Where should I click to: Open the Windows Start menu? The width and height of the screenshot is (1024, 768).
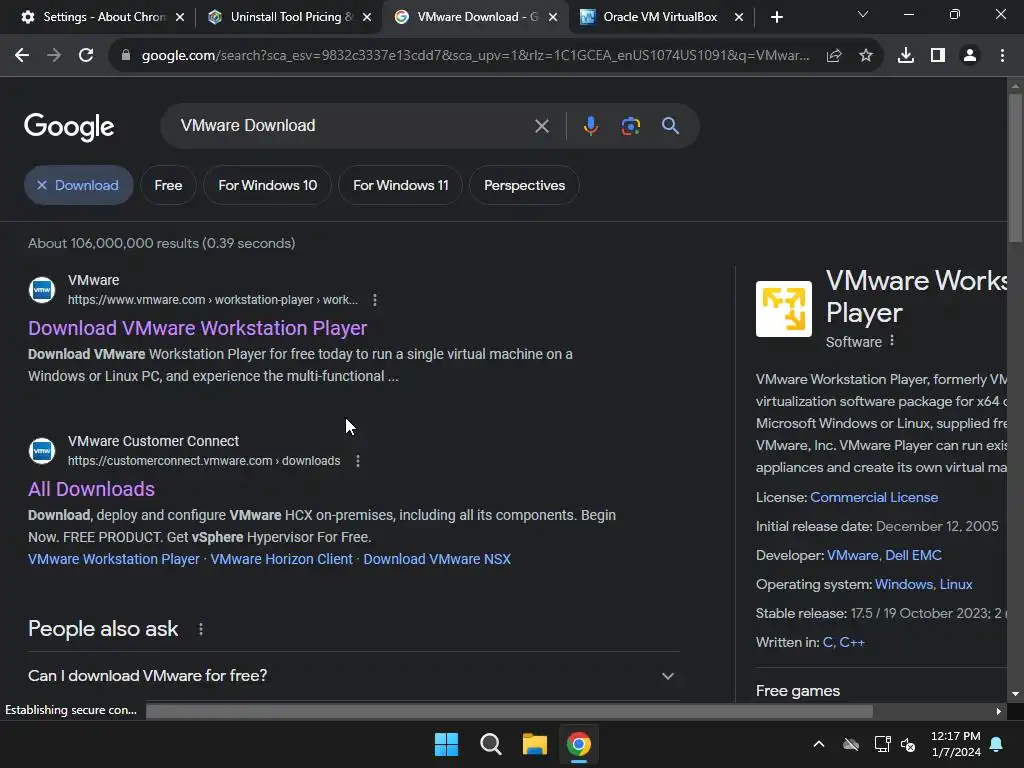(x=447, y=744)
